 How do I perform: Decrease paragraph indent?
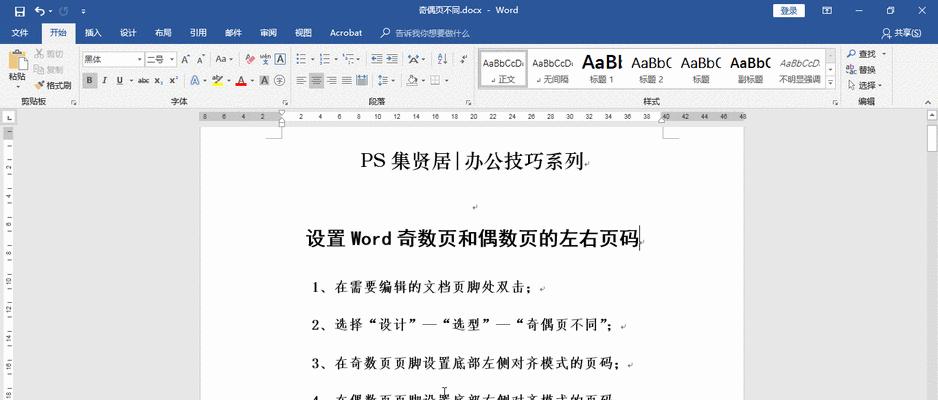[x=376, y=59]
